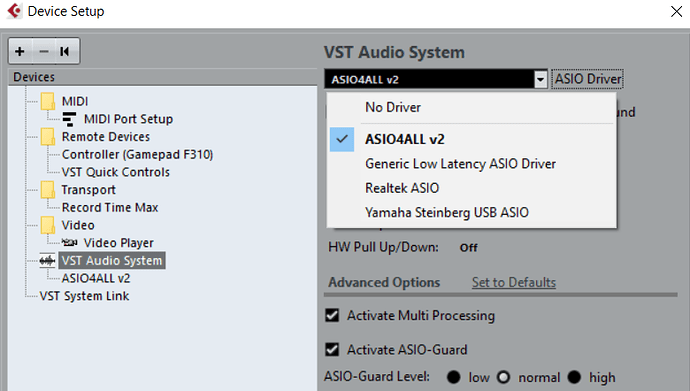Collapse the ASIO Driver dropdown arrow

click(540, 80)
